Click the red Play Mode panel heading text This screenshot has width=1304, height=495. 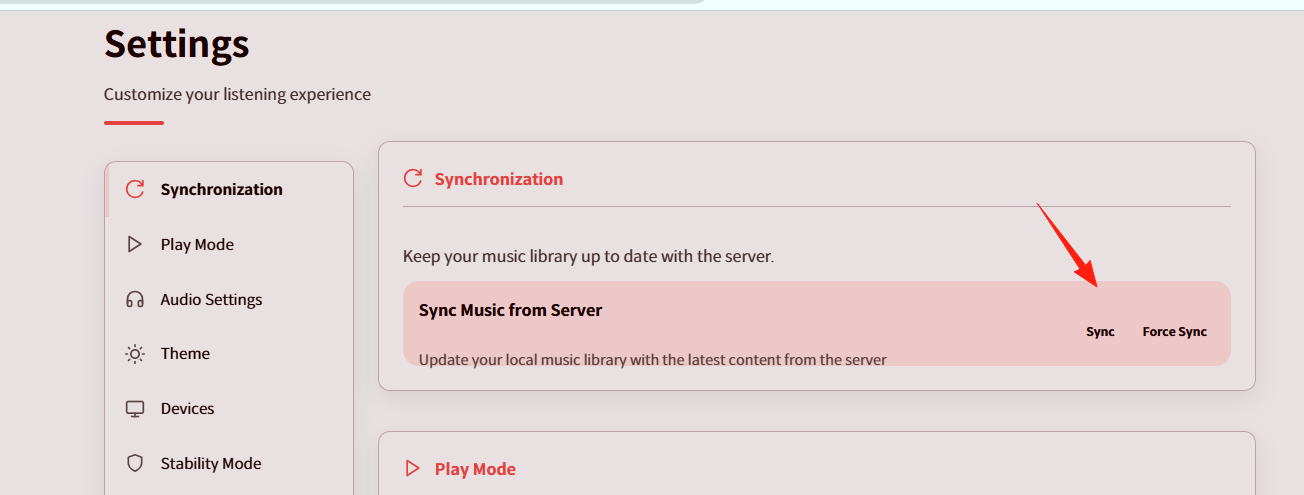click(x=475, y=468)
